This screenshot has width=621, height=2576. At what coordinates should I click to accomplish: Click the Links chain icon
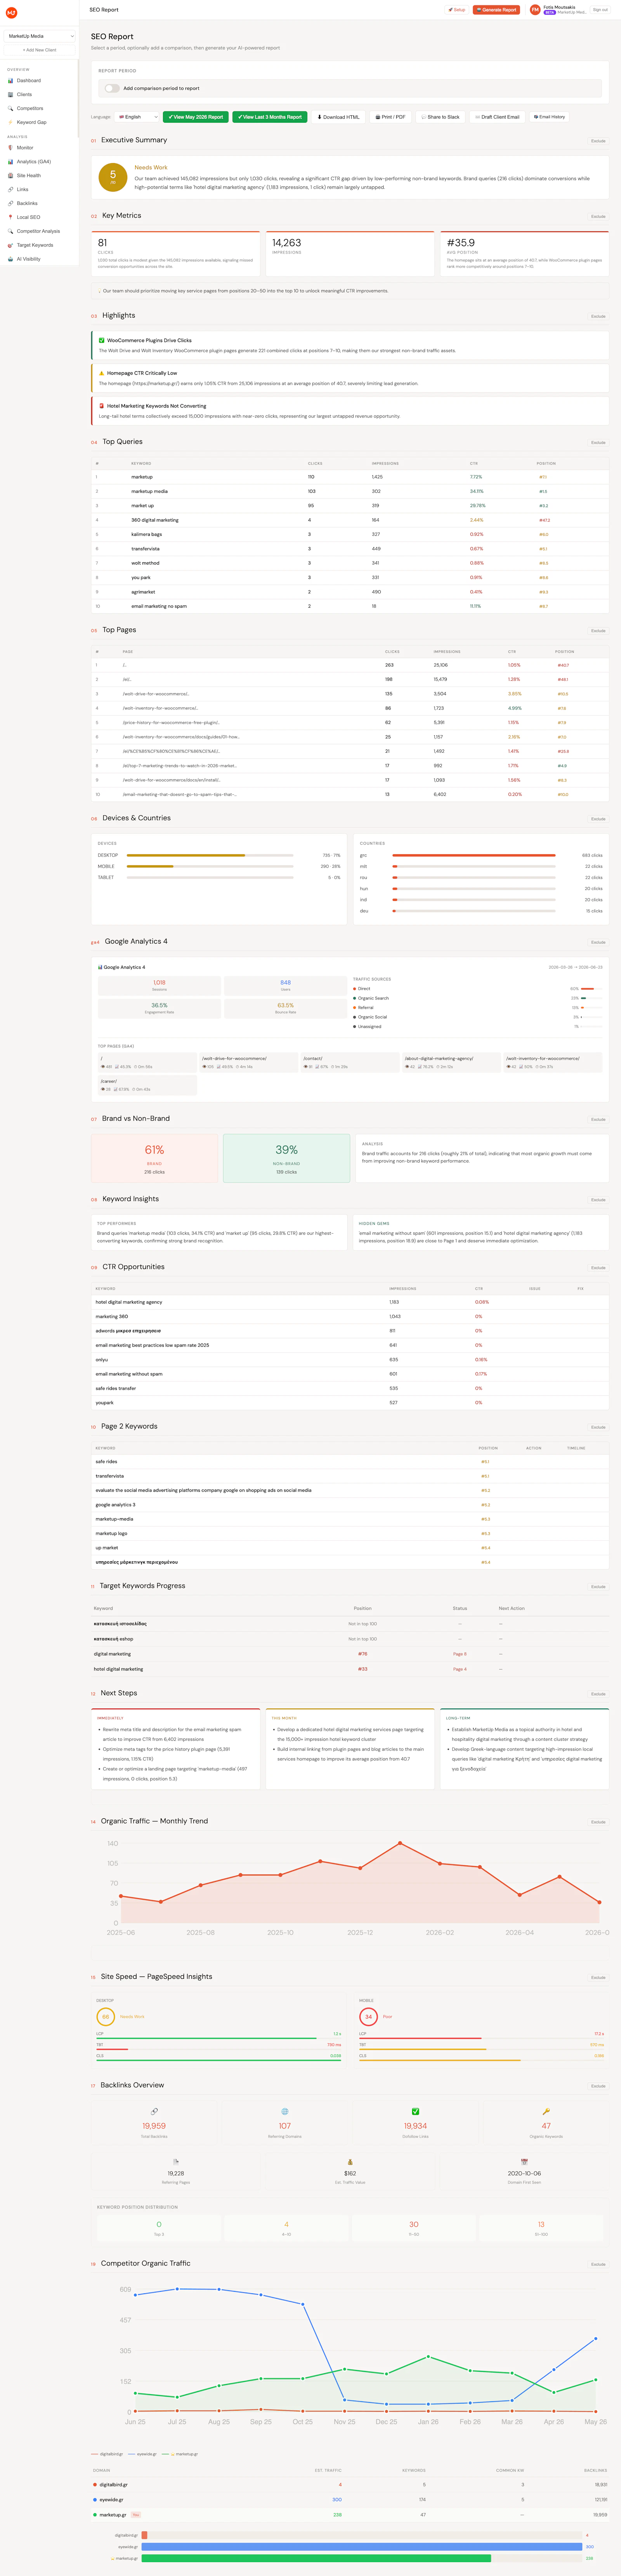pos(10,189)
